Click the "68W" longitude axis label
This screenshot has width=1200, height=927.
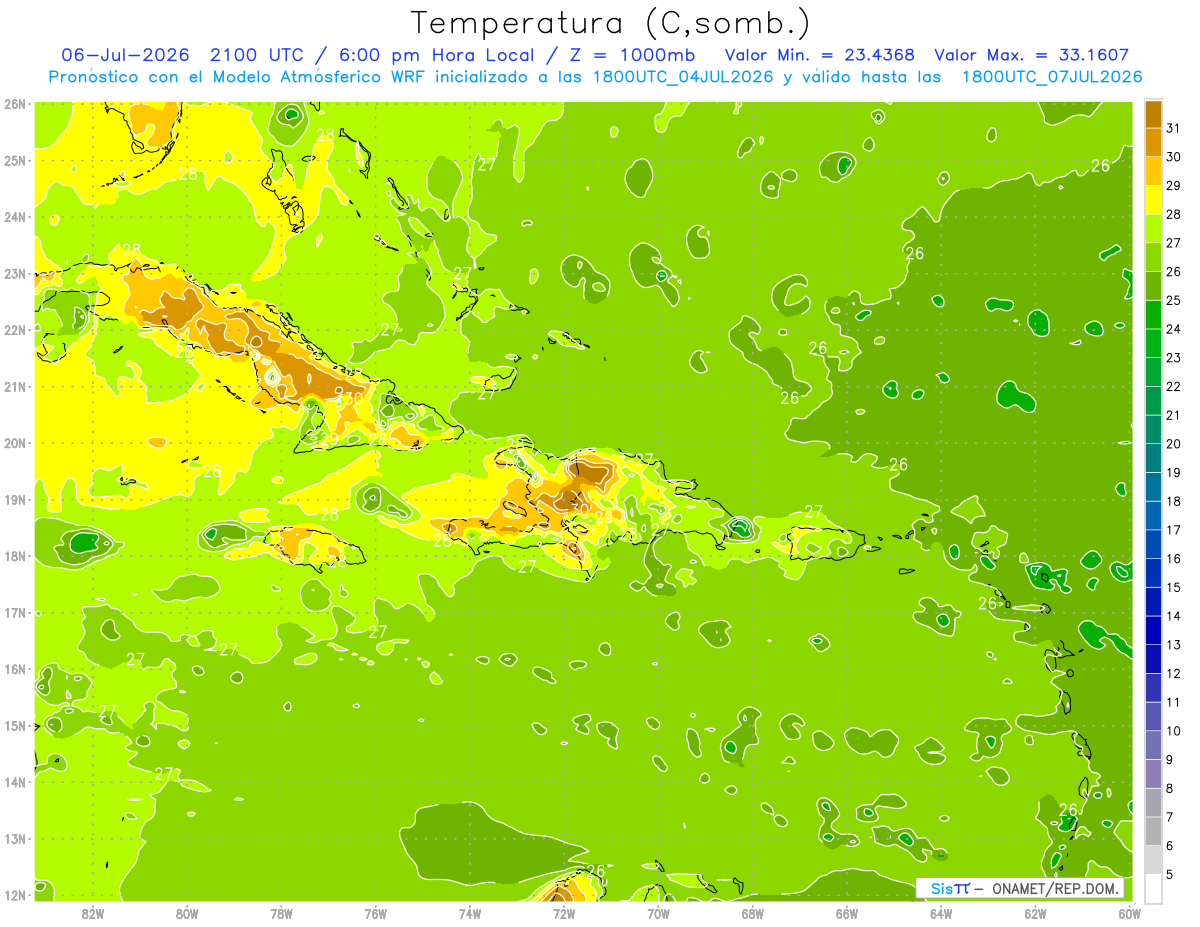point(753,913)
